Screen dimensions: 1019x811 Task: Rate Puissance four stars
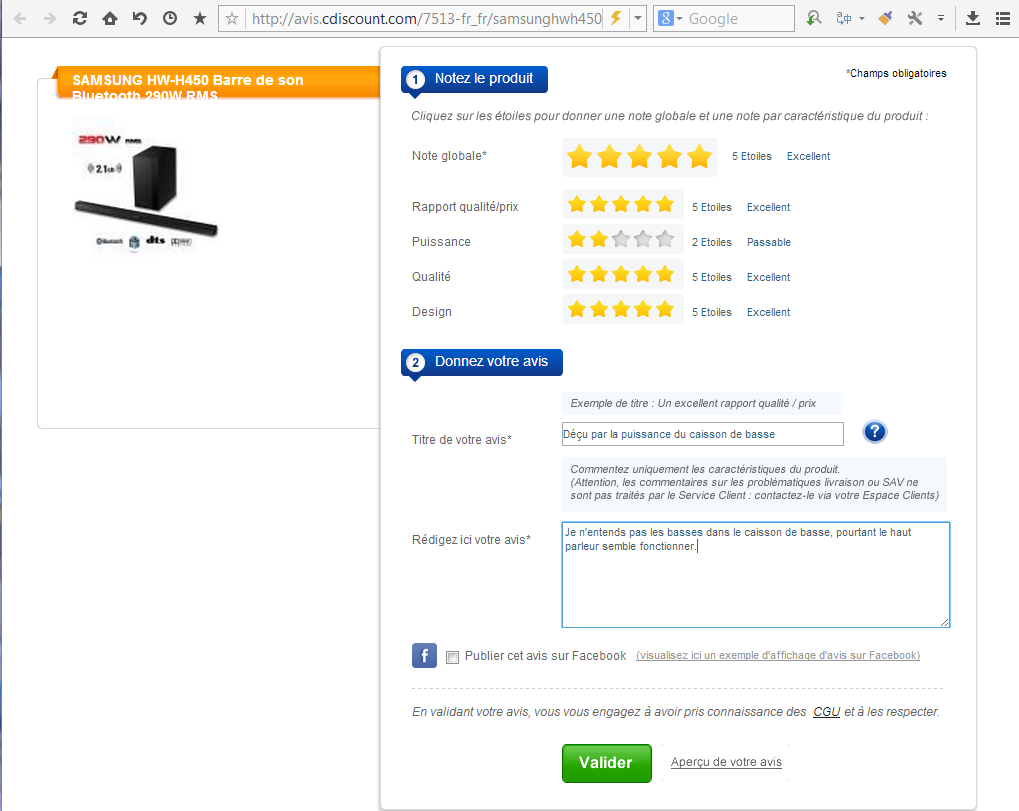click(643, 240)
